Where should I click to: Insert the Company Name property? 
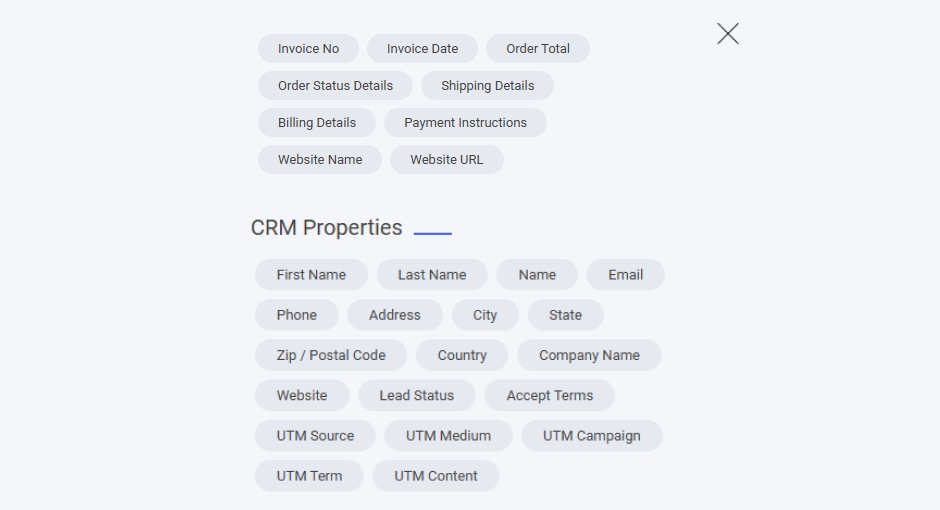[x=589, y=355]
